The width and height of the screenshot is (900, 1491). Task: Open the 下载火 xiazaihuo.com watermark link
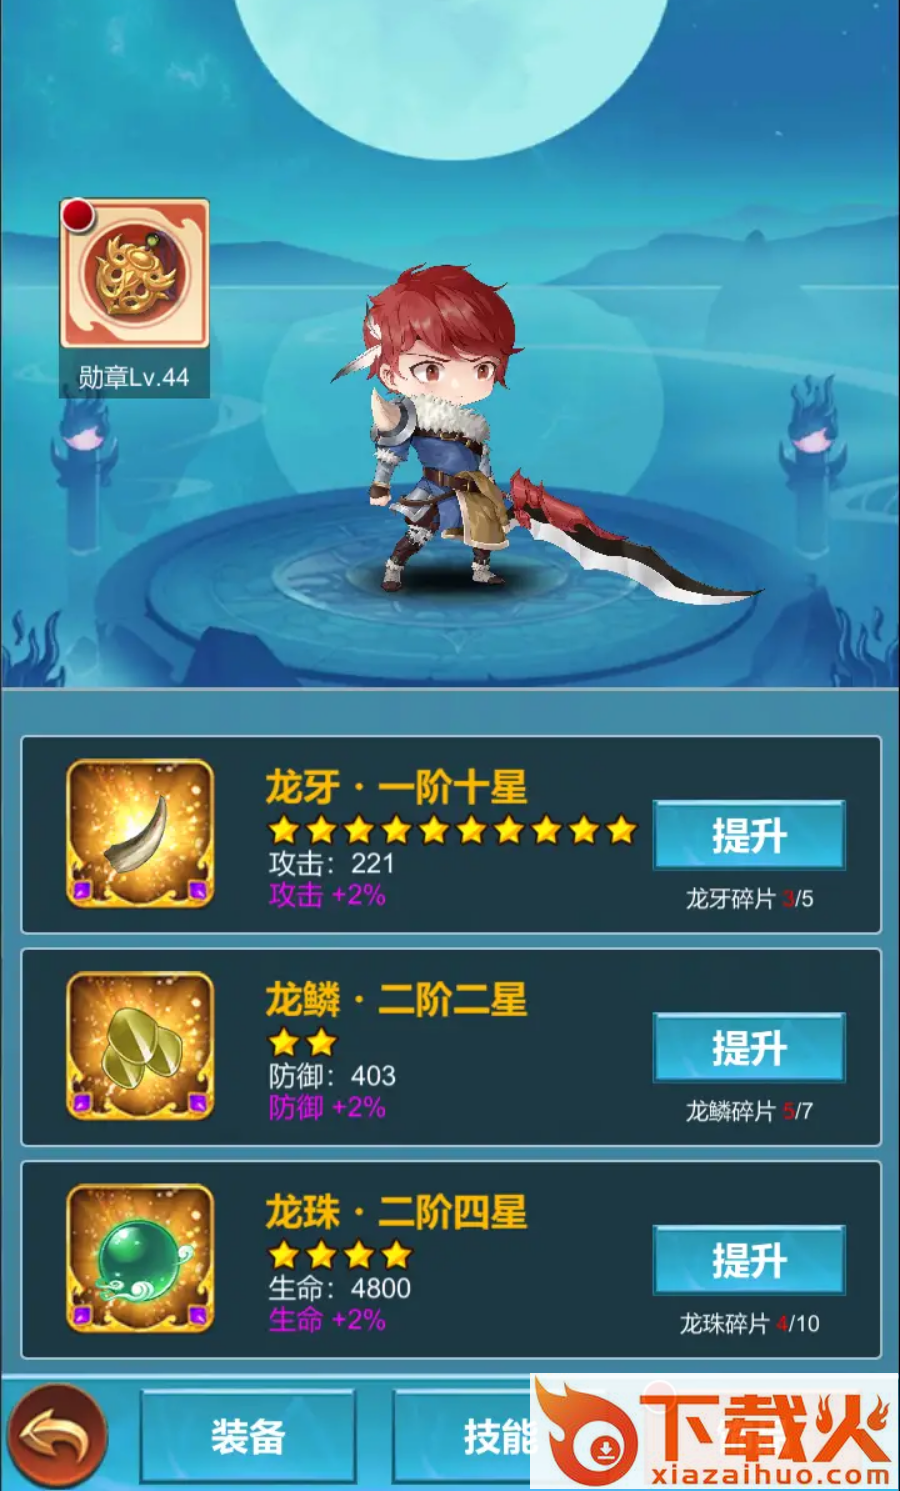(715, 1432)
